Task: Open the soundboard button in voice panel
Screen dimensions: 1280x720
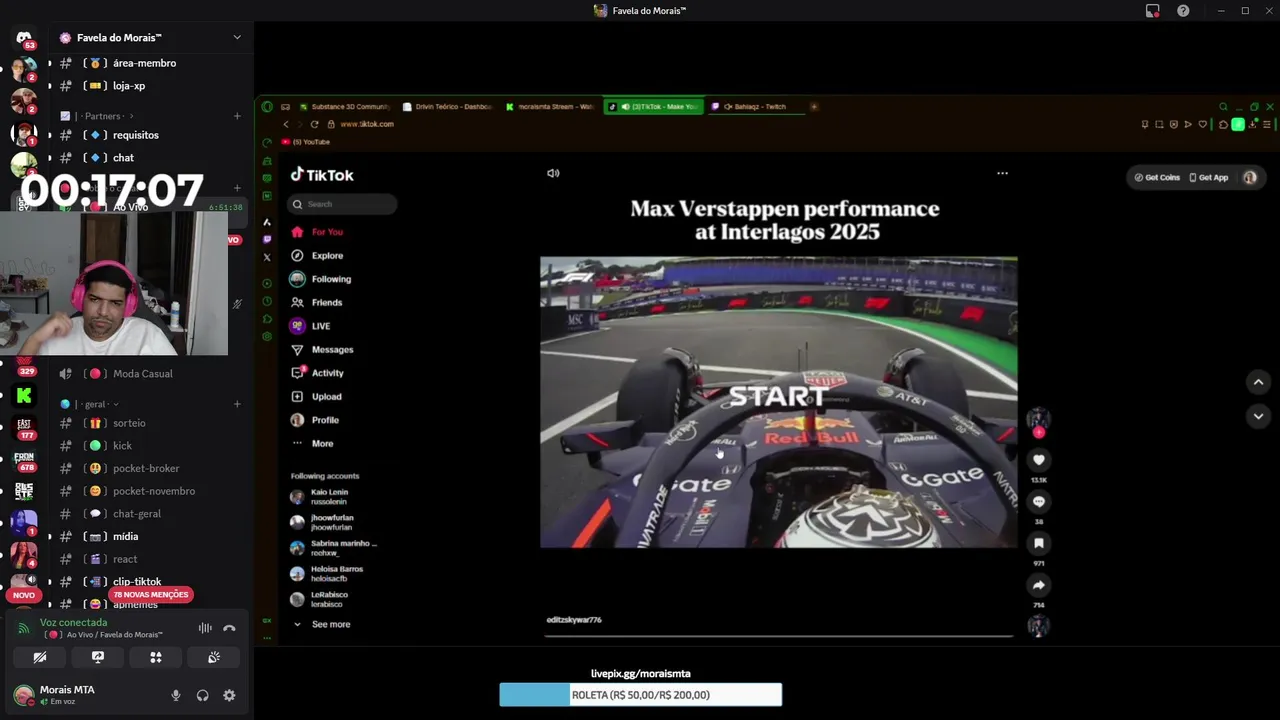Action: coord(214,657)
